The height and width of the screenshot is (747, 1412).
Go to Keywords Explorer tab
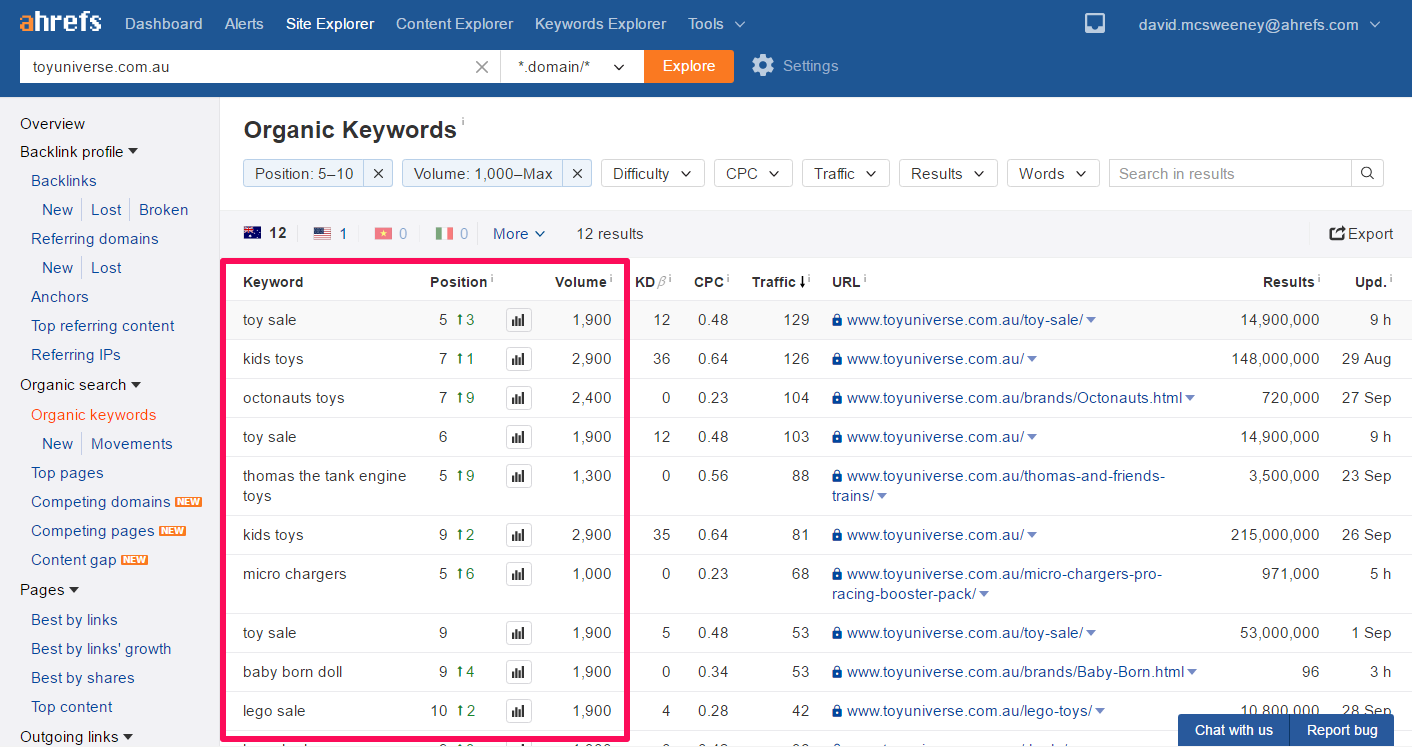pos(600,24)
